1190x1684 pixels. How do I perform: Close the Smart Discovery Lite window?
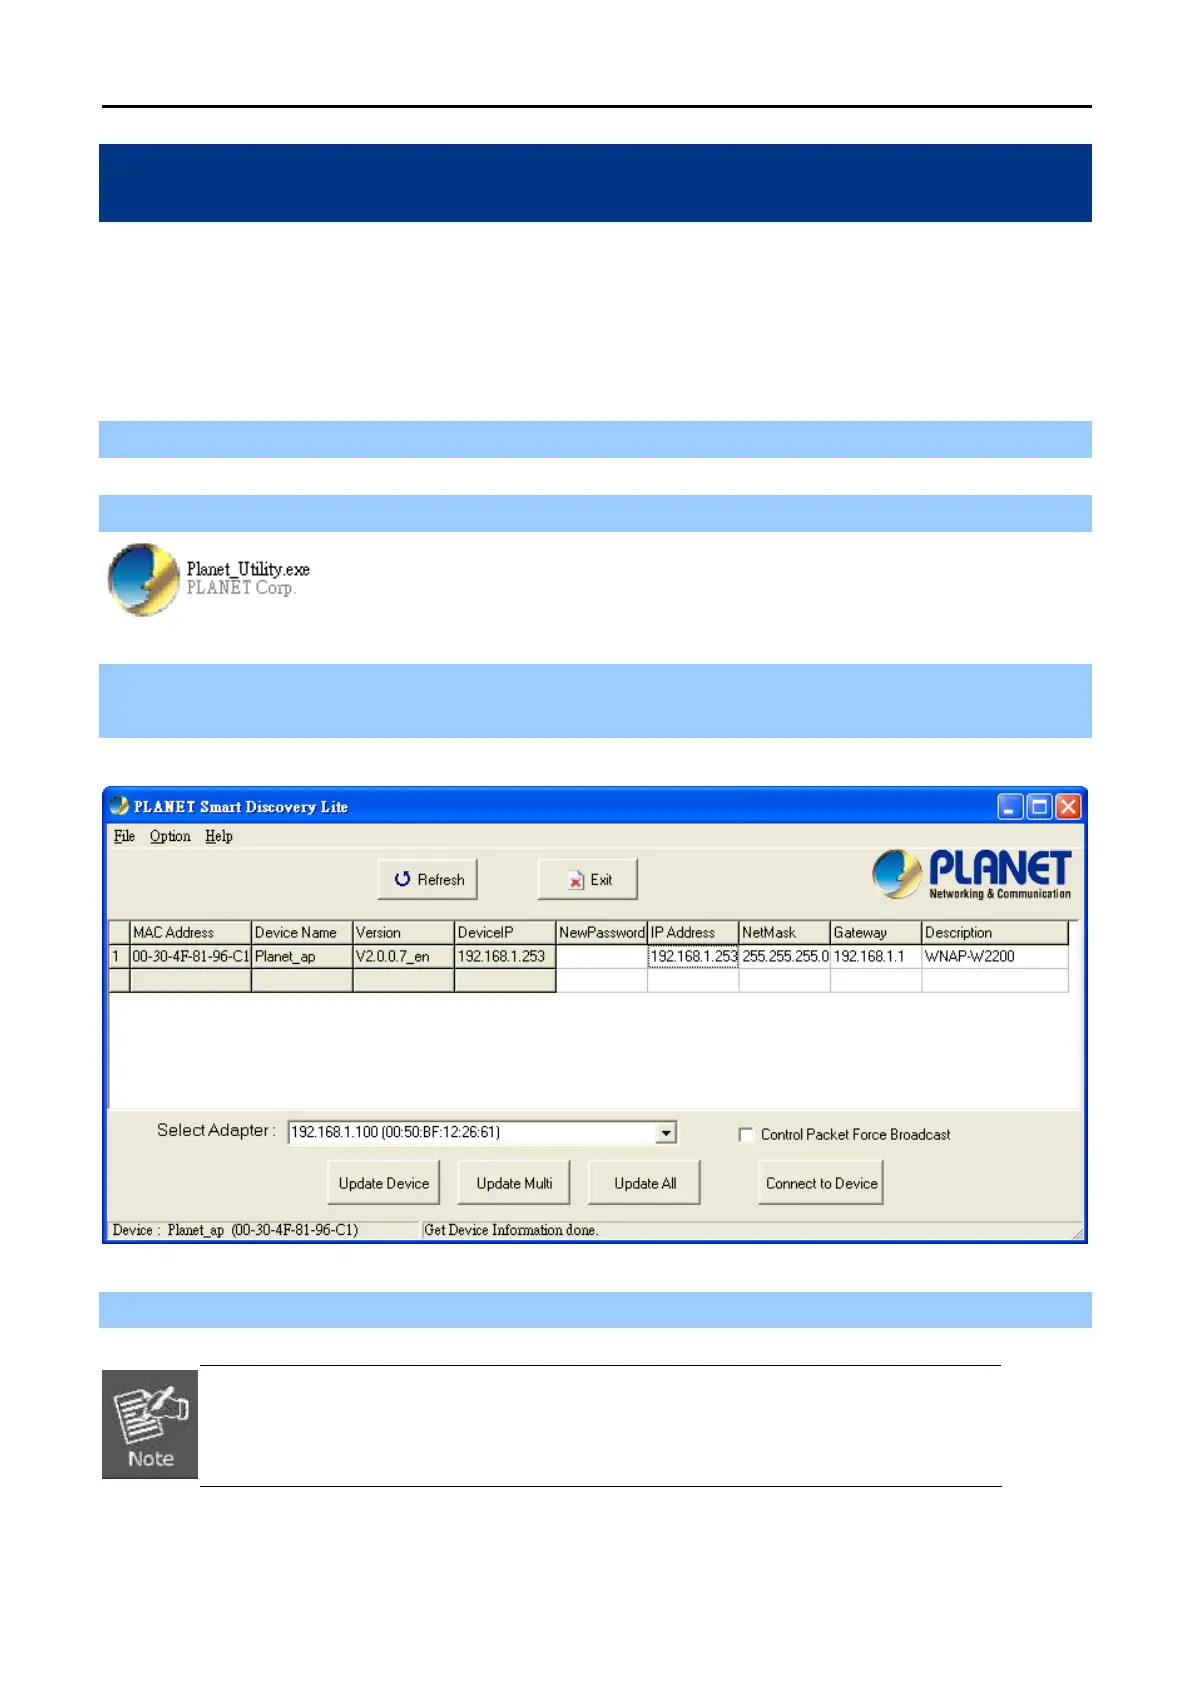[x=1069, y=806]
